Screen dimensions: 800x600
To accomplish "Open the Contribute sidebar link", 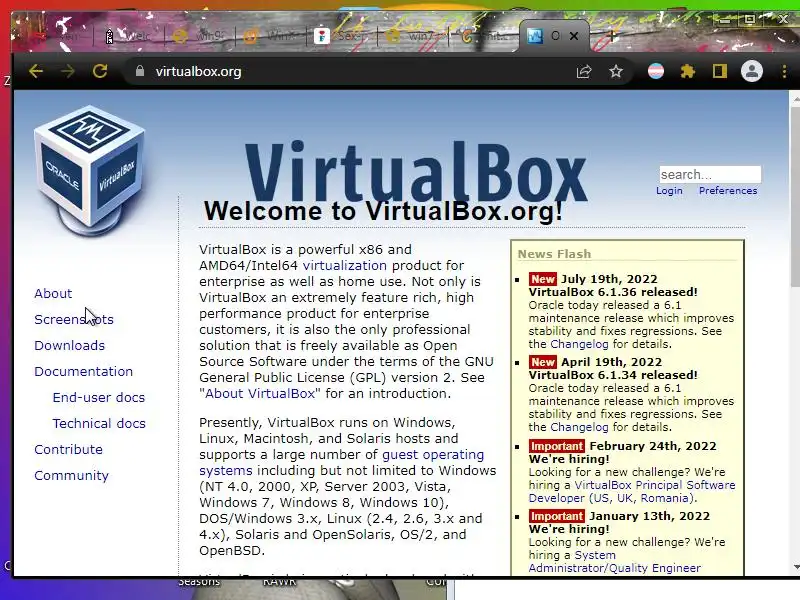I will point(68,449).
